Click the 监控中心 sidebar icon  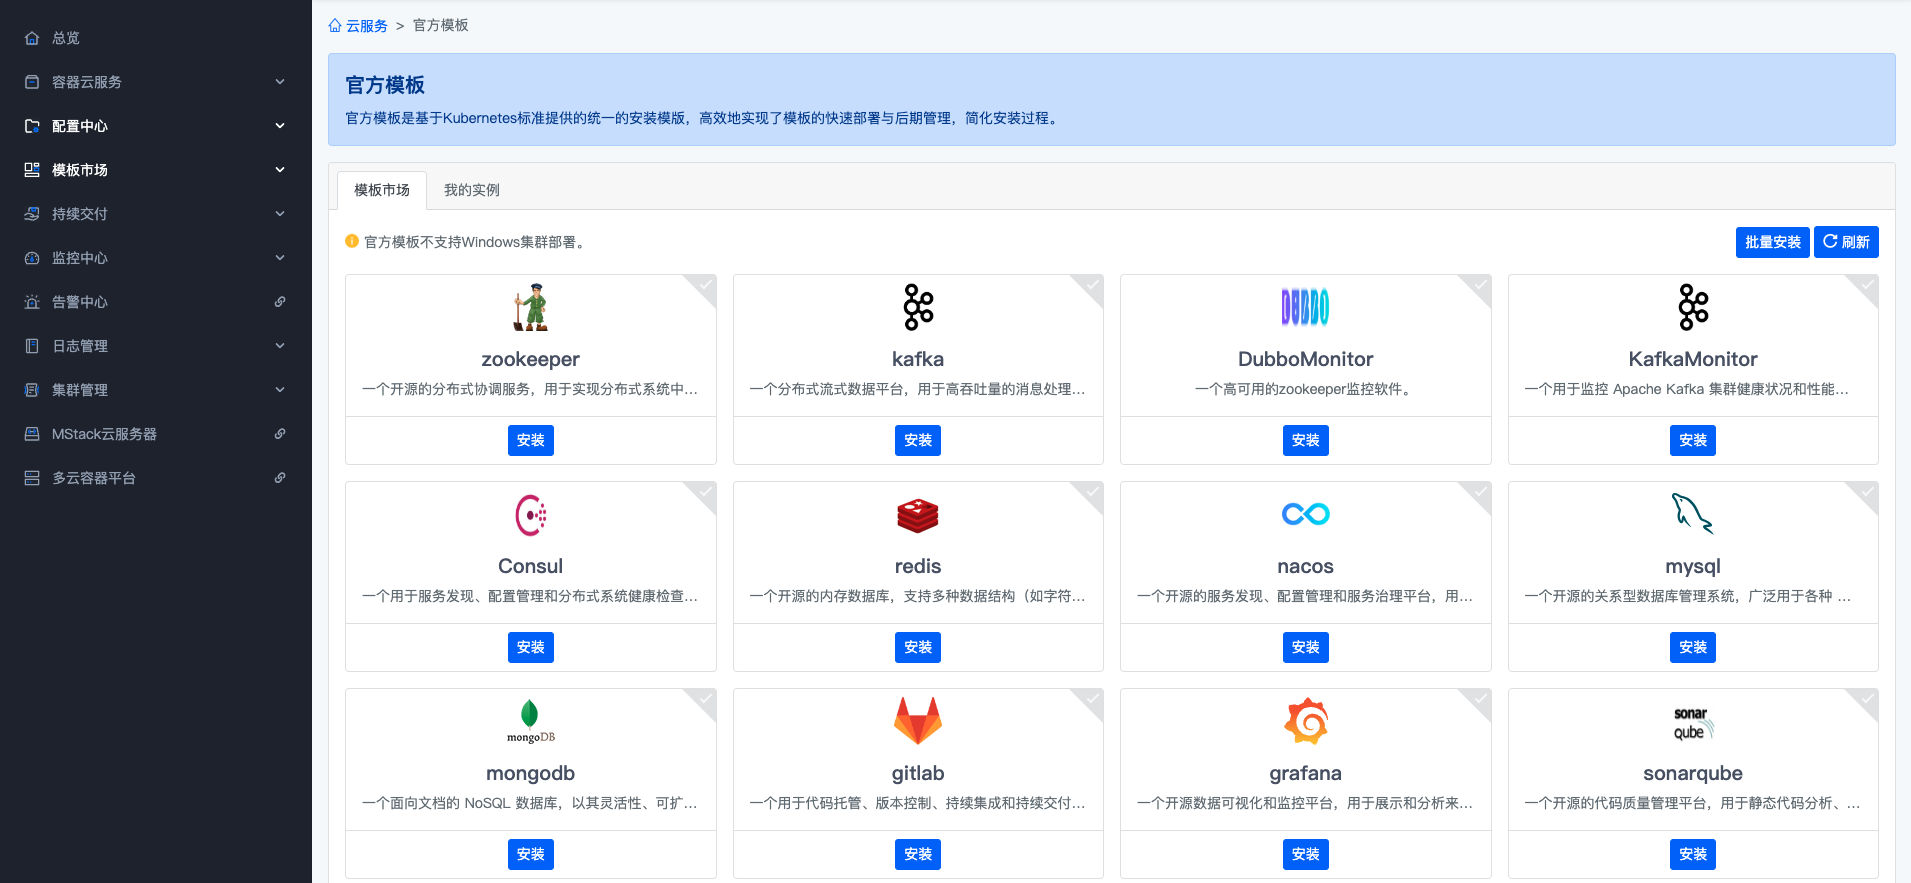pyautogui.click(x=32, y=258)
